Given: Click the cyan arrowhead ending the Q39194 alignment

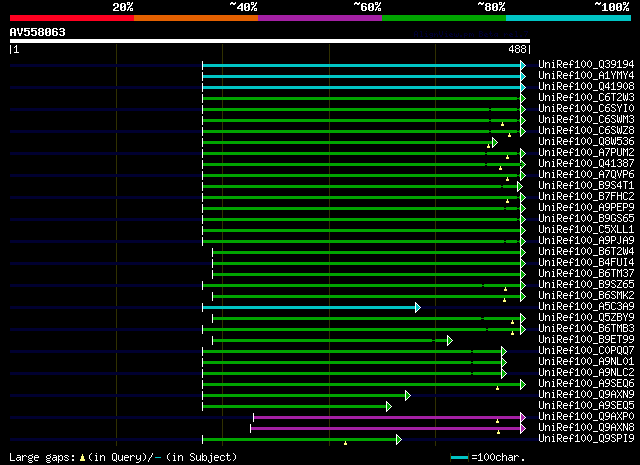Looking at the screenshot, I should pos(523,65).
